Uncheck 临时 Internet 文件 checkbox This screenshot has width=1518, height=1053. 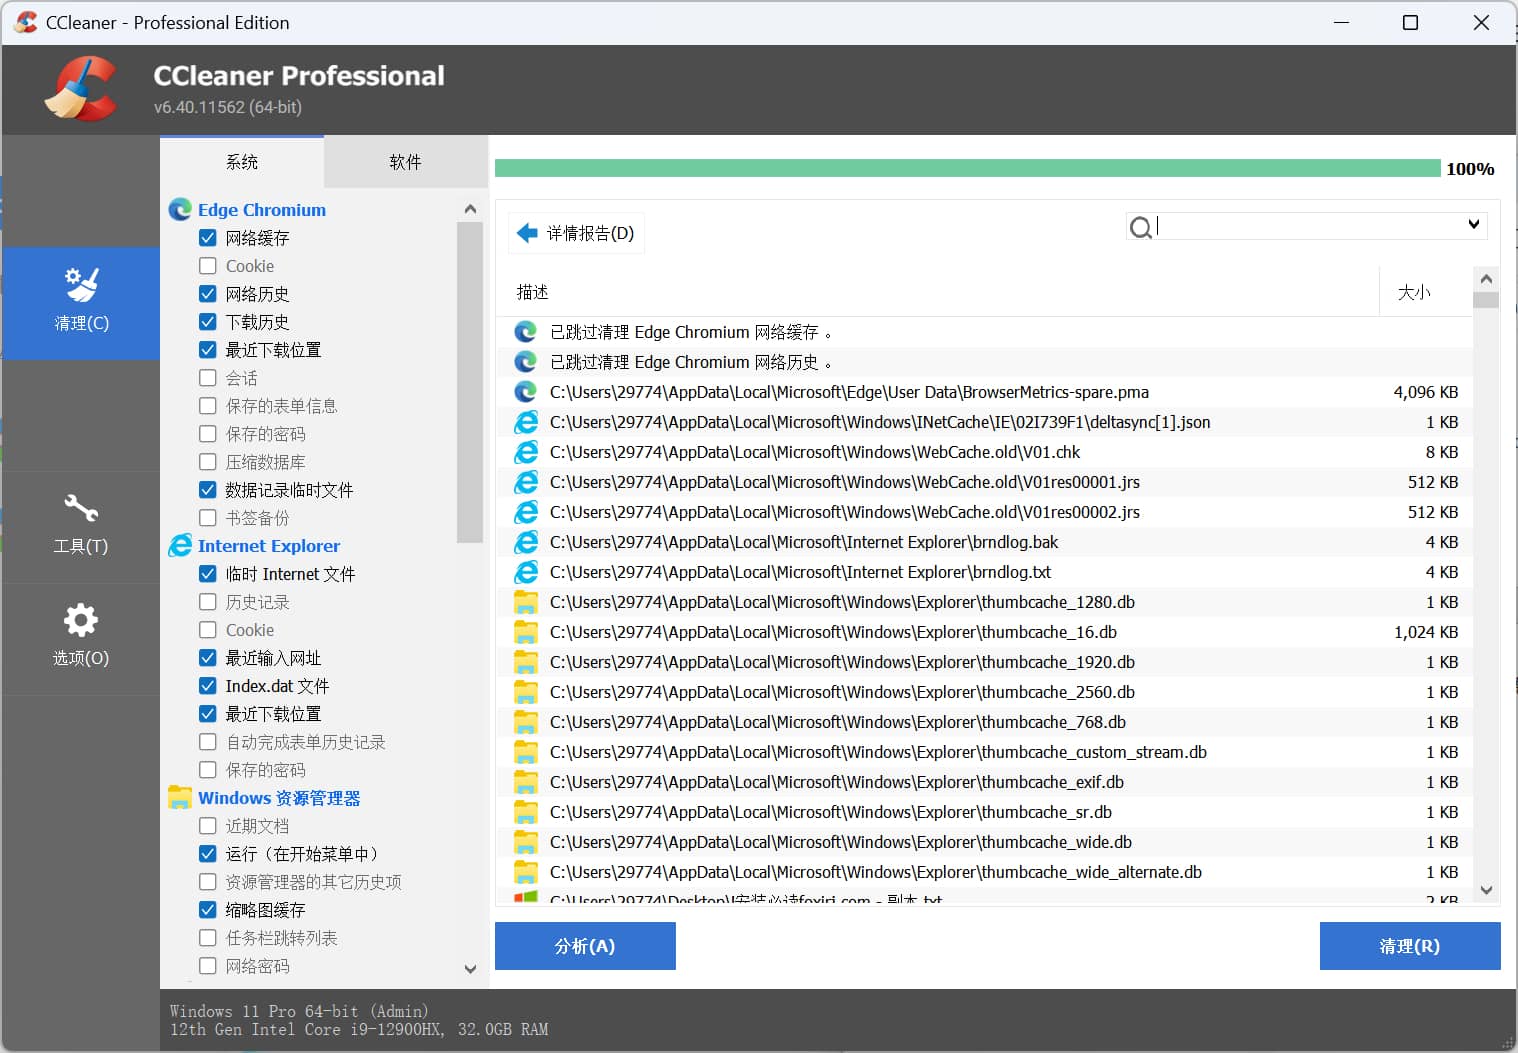(208, 574)
